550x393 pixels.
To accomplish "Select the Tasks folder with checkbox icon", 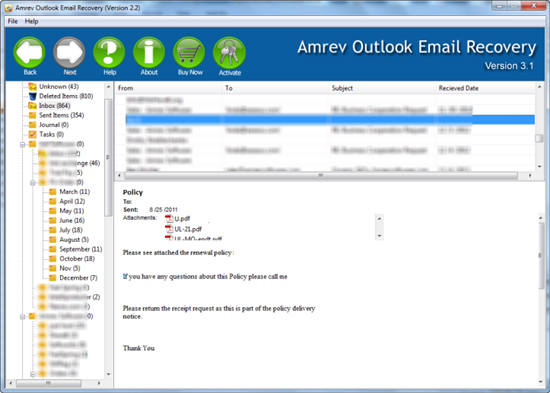I will [x=46, y=134].
